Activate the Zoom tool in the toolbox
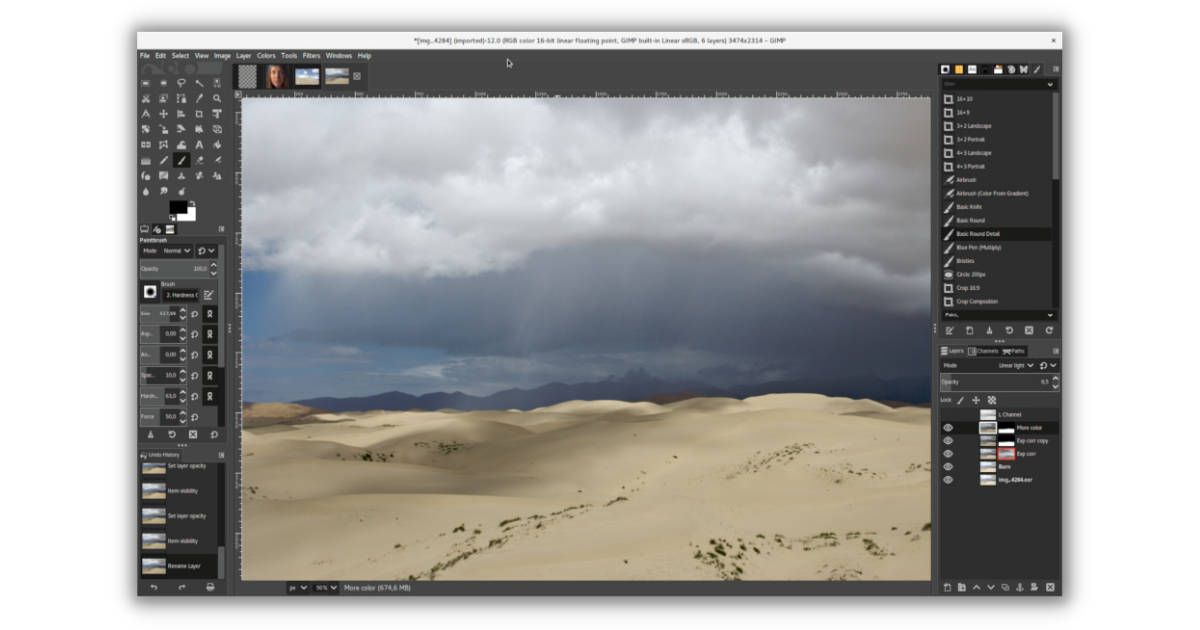 [x=217, y=98]
